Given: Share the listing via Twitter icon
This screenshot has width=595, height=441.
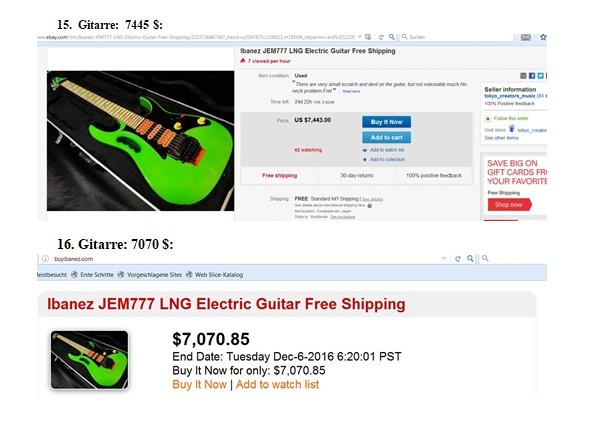Looking at the screenshot, I should 540,76.
